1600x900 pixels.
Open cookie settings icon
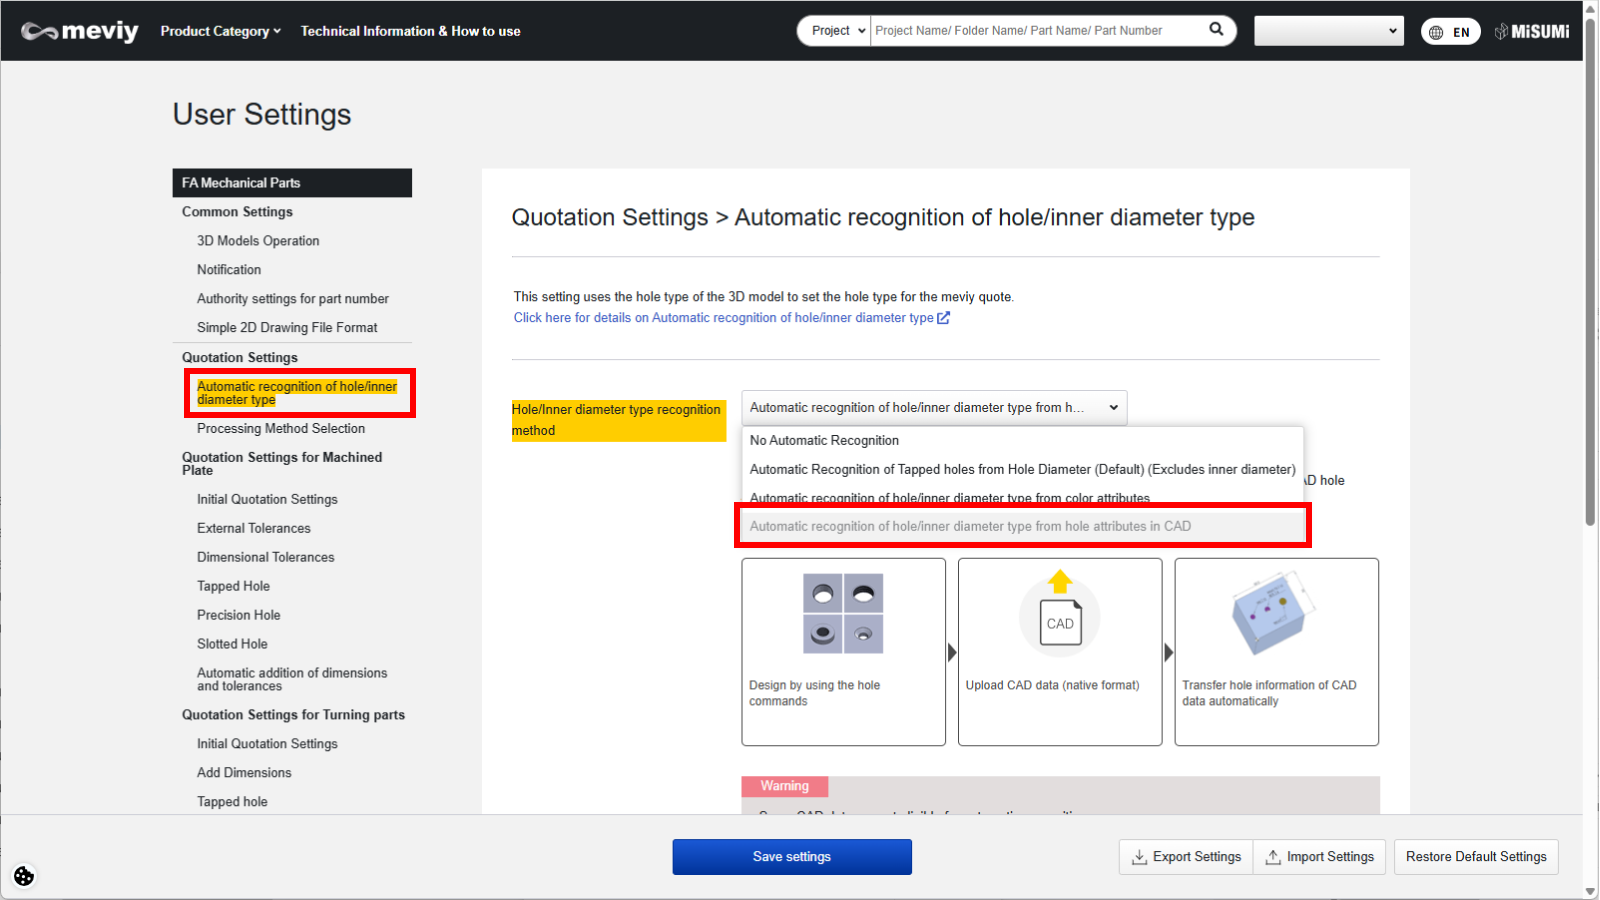pyautogui.click(x=24, y=876)
